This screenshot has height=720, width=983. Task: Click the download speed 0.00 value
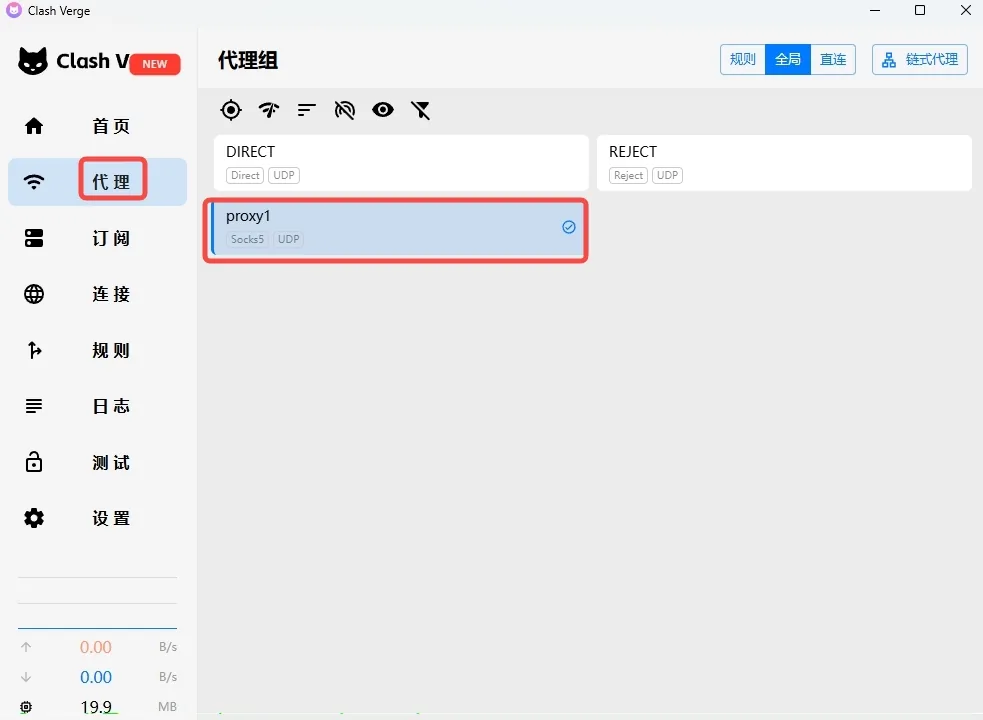pos(95,677)
